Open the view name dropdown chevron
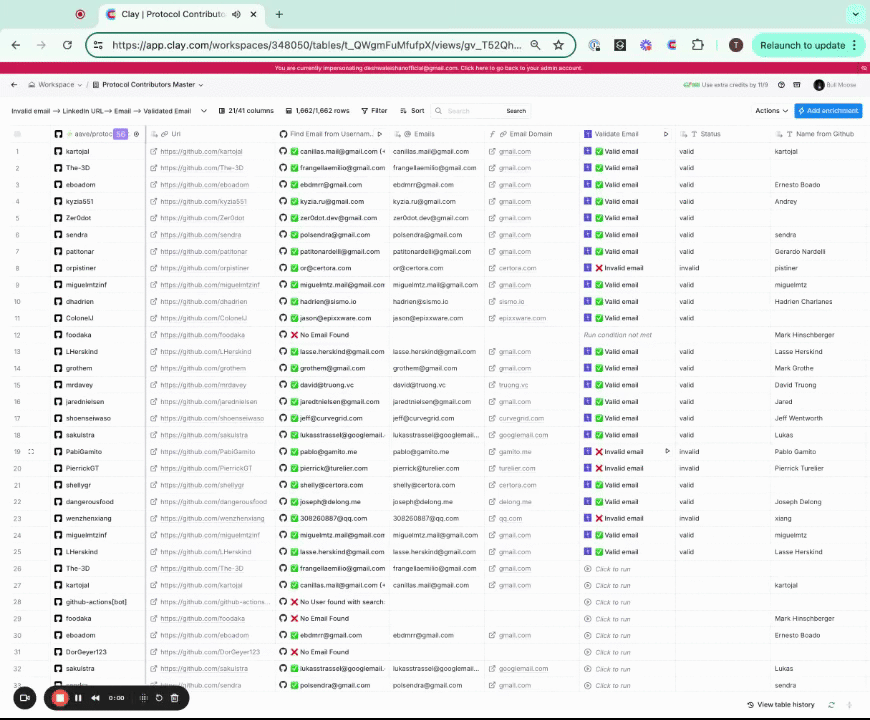Image resolution: width=870 pixels, height=720 pixels. pos(204,111)
